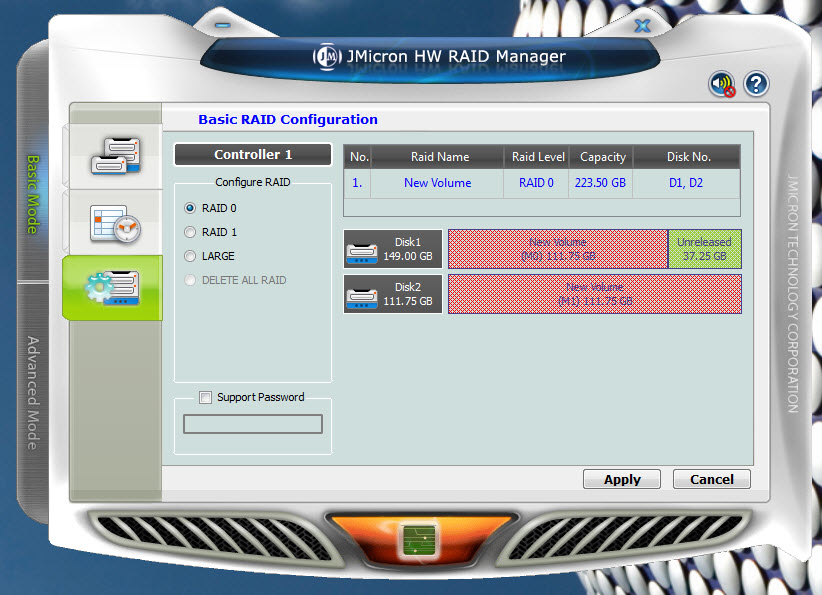This screenshot has width=822, height=595.
Task: Click the Raid Level column header
Action: 536,157
